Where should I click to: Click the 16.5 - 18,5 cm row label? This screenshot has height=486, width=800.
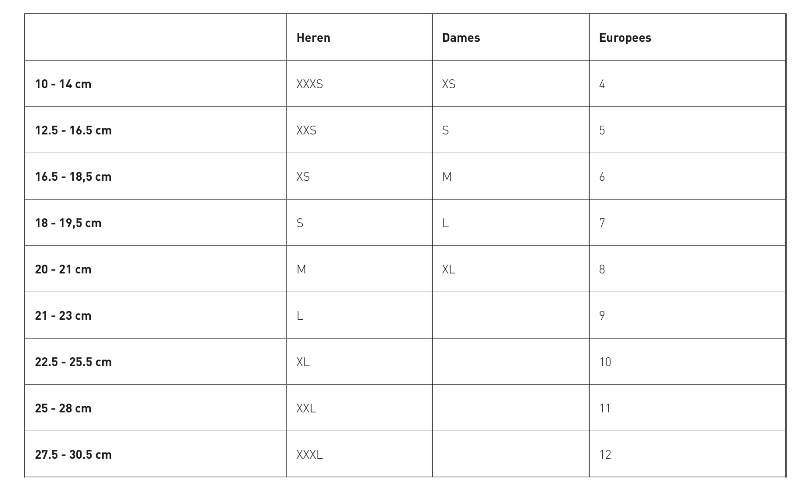[73, 177]
